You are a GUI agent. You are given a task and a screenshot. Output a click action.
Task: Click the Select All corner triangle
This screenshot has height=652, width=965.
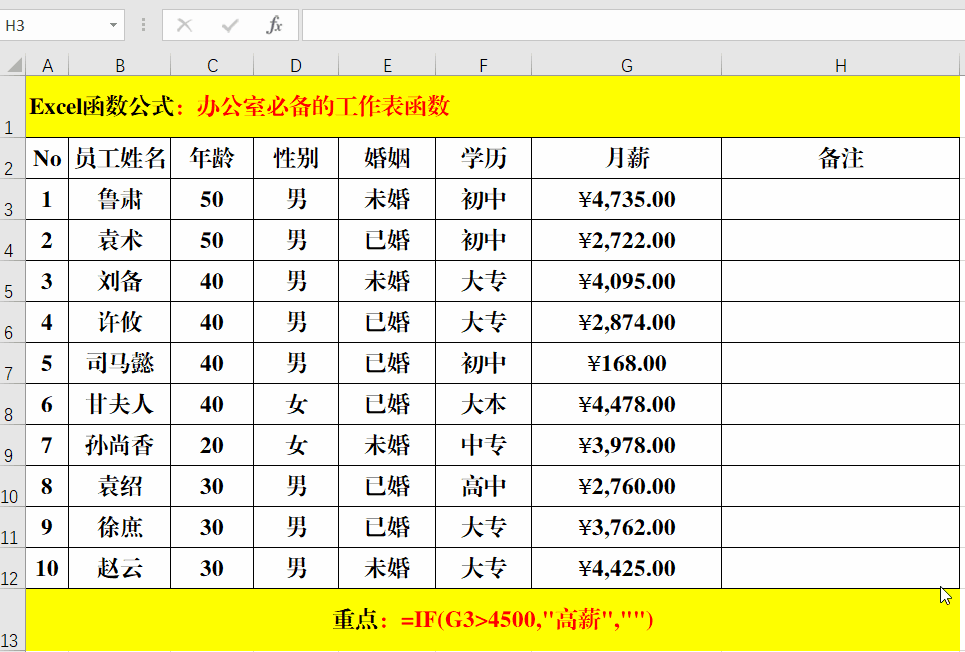click(14, 65)
